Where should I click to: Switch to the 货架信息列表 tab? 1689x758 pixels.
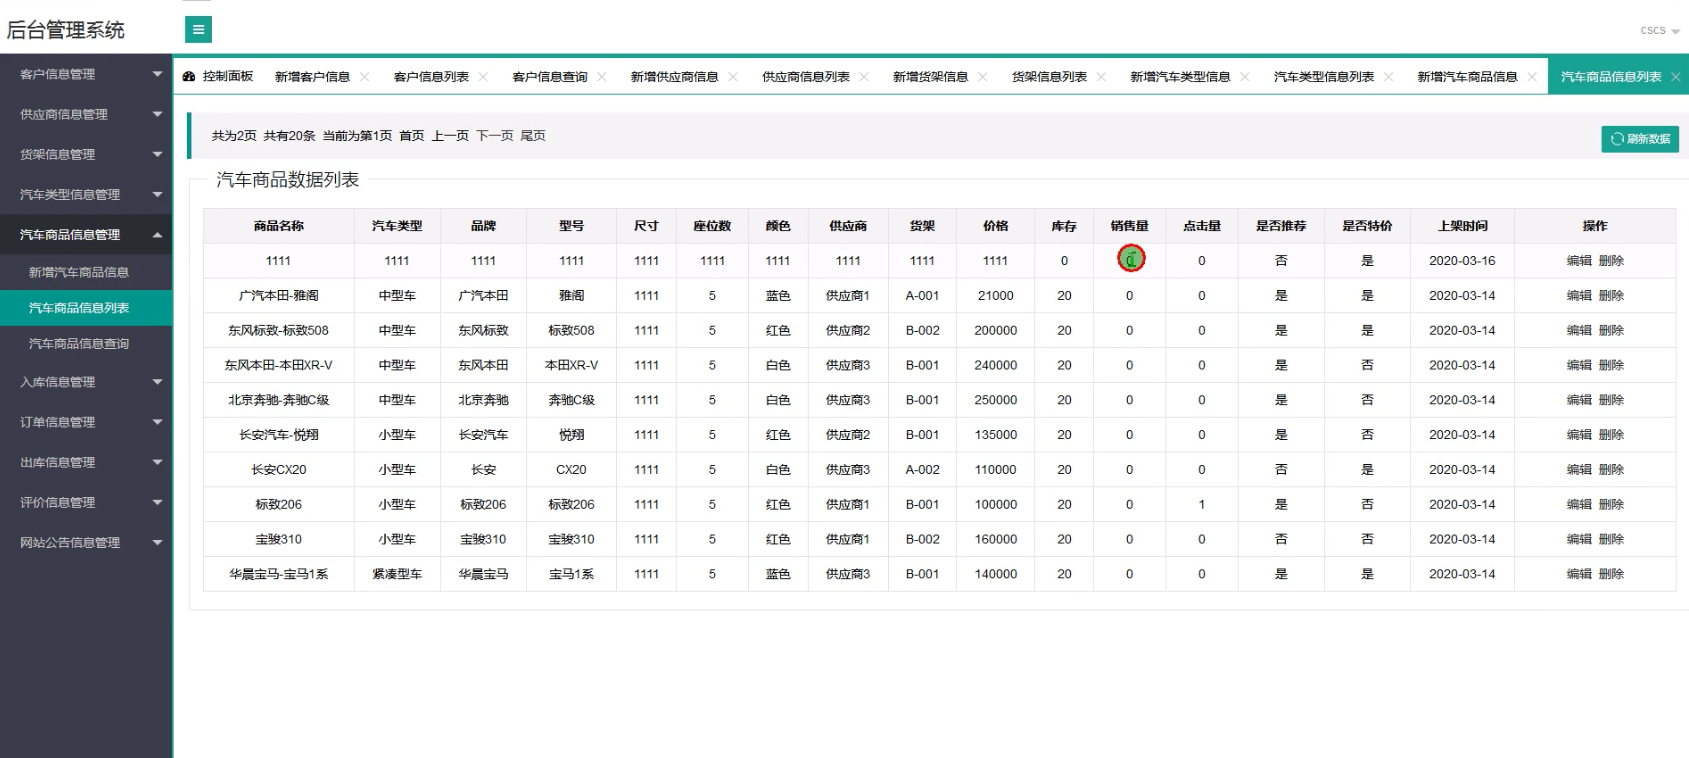(x=1049, y=77)
